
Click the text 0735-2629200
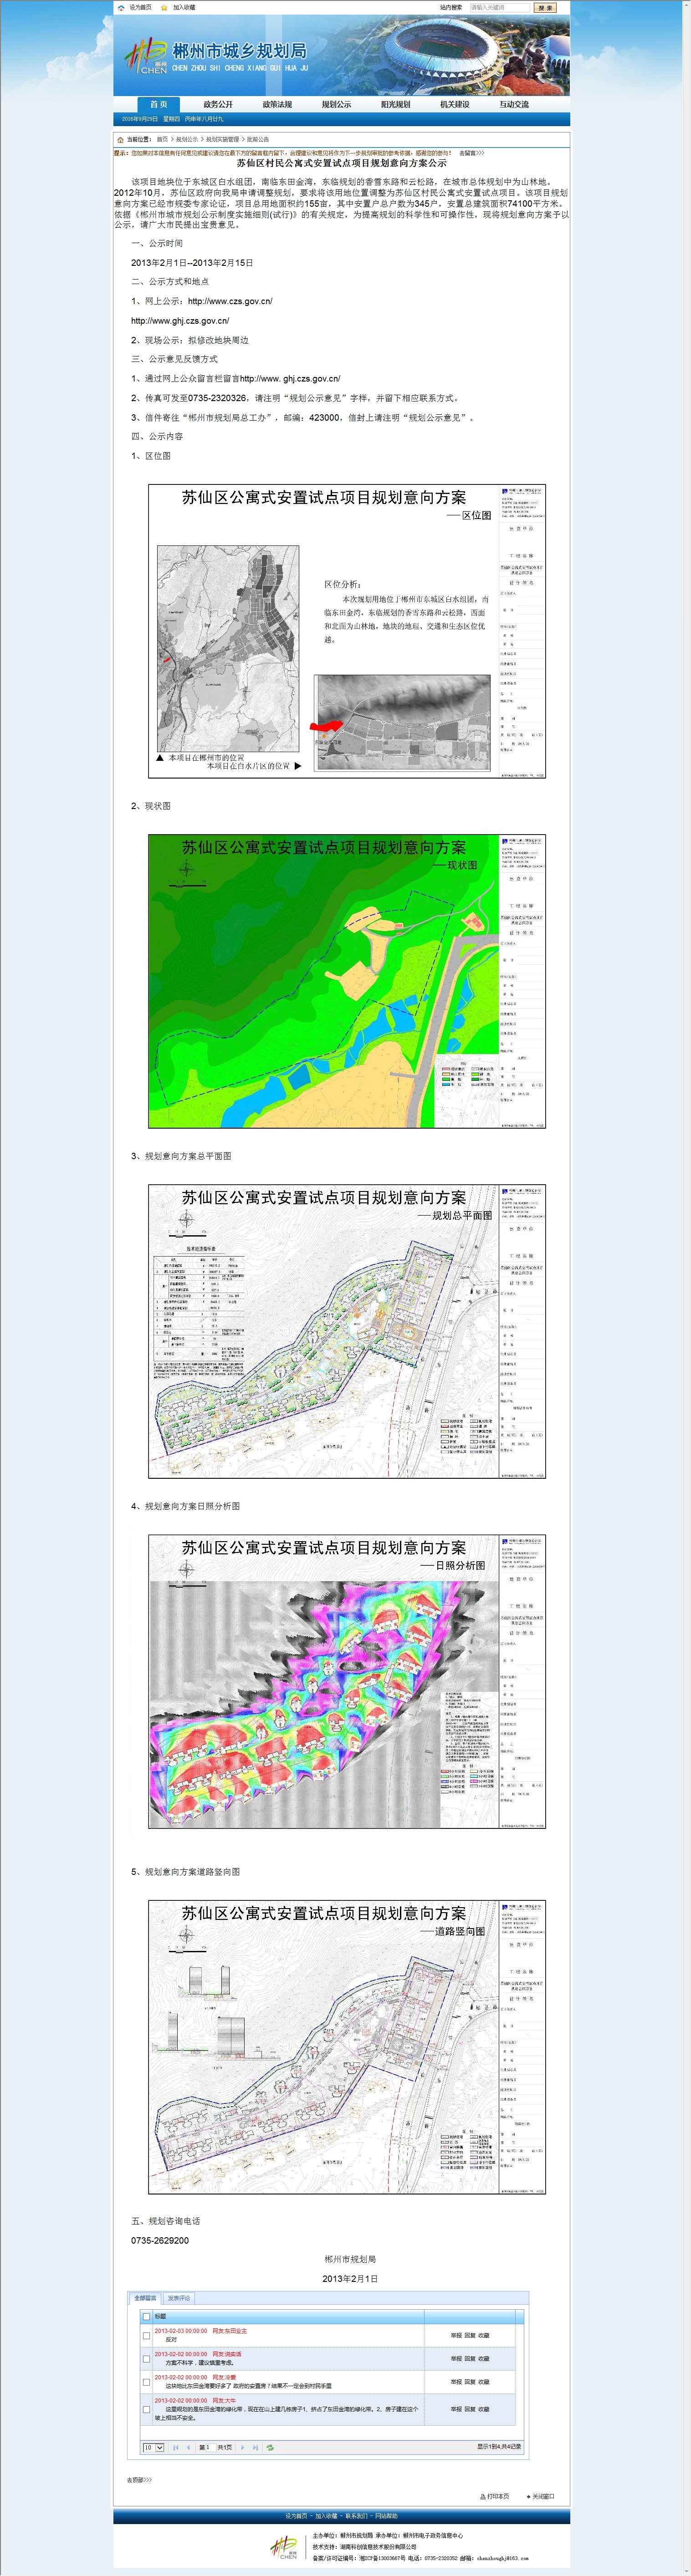click(160, 2241)
